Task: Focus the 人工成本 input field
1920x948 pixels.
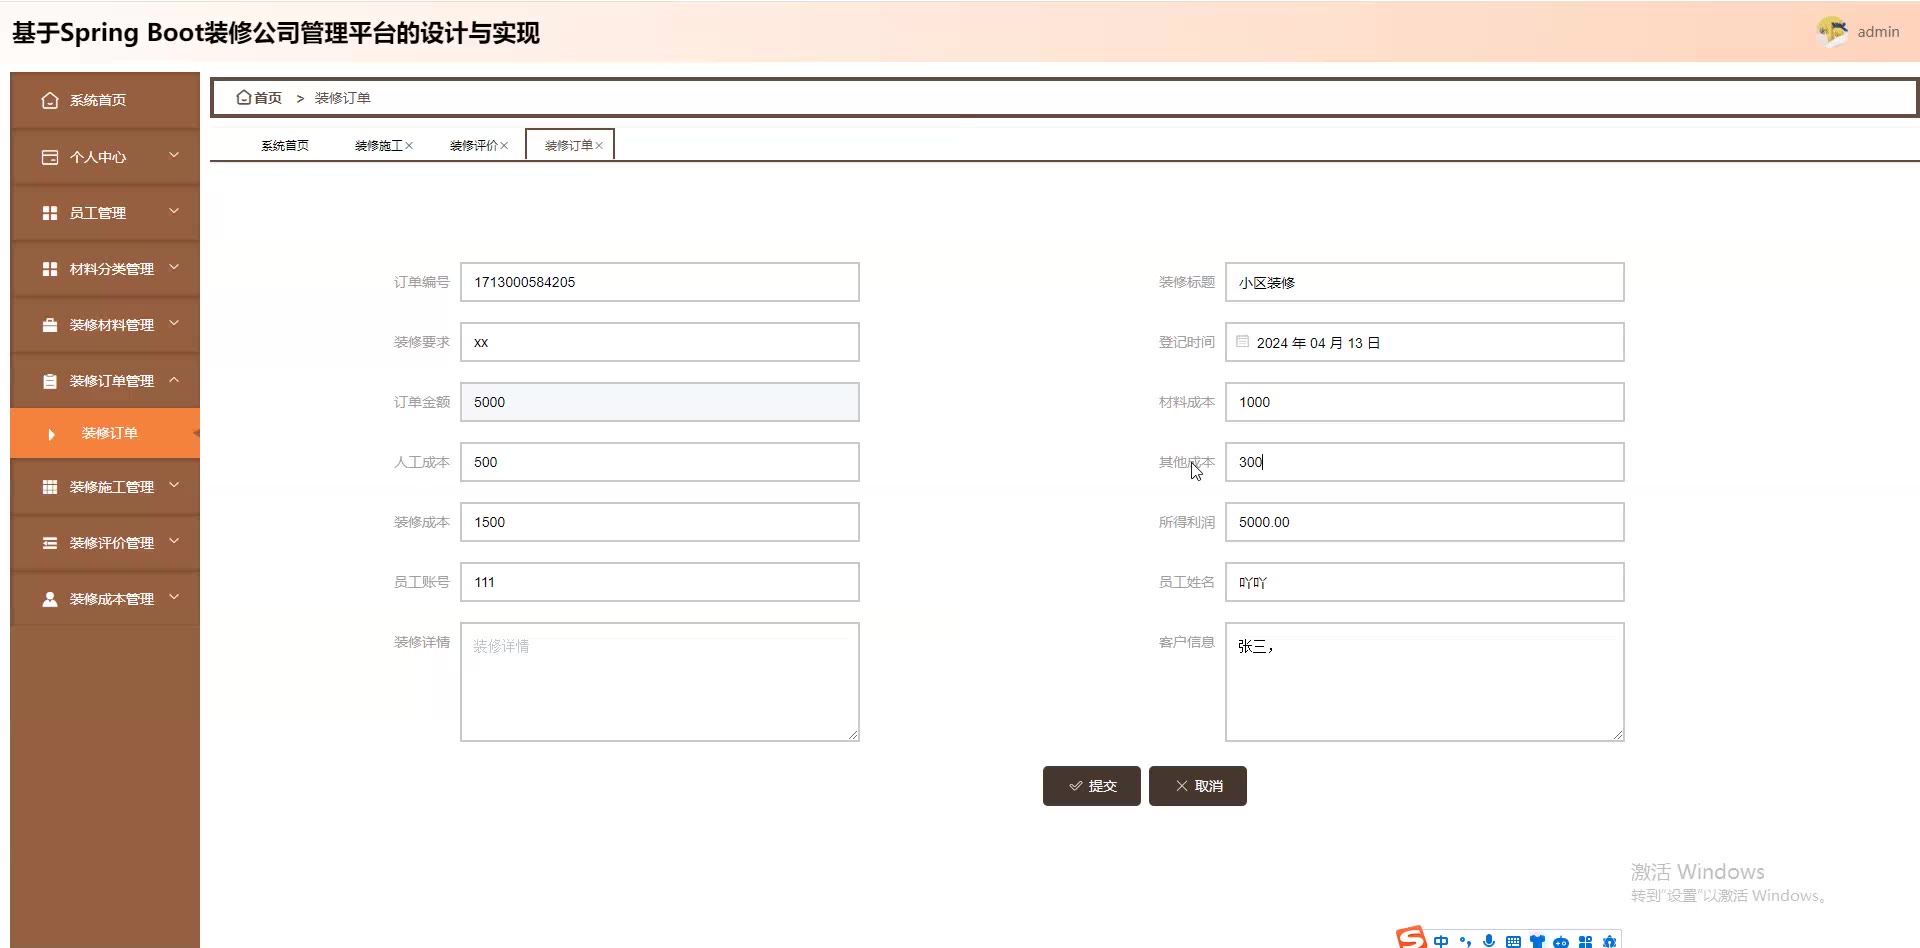Action: (x=659, y=462)
